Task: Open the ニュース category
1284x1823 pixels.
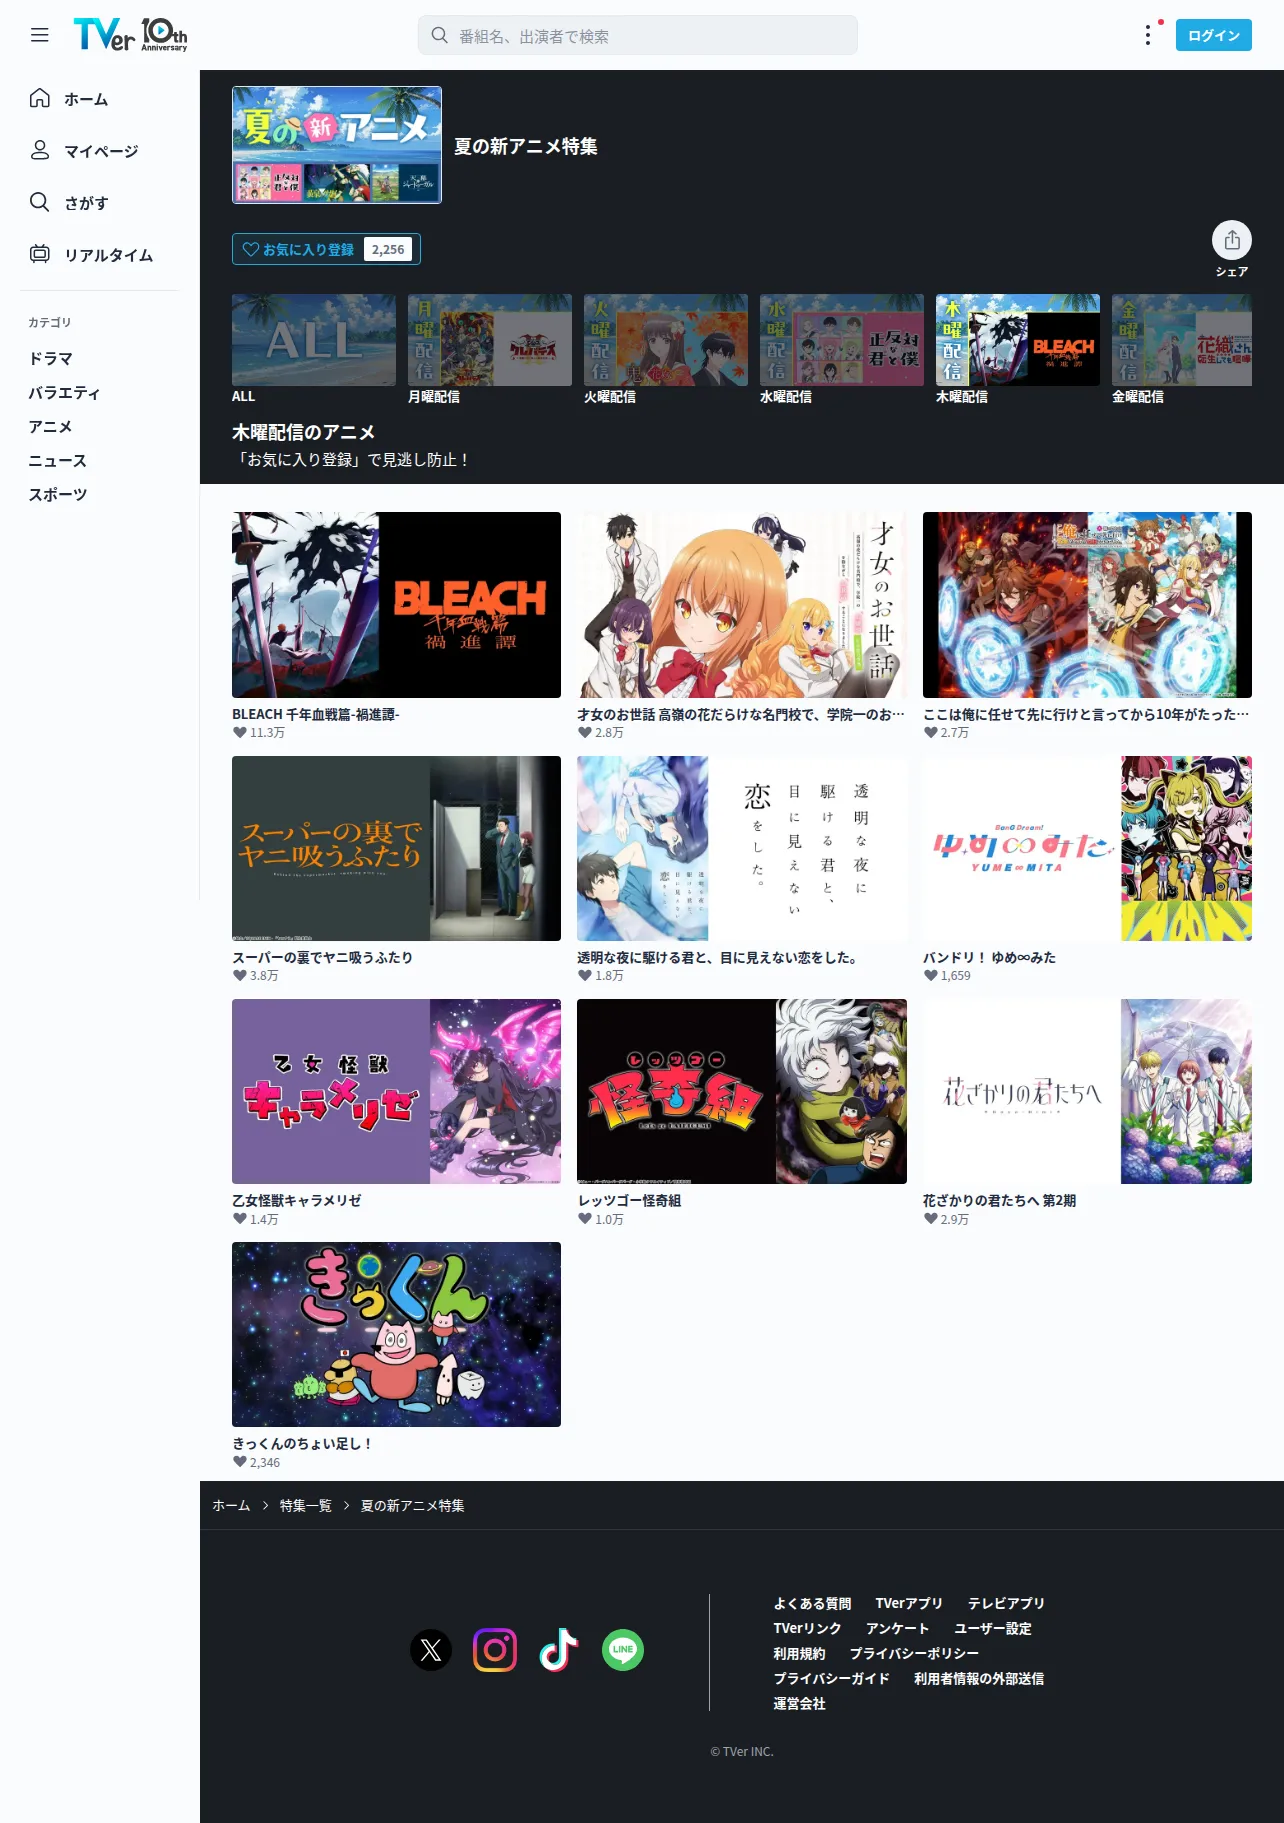Action: pyautogui.click(x=57, y=460)
